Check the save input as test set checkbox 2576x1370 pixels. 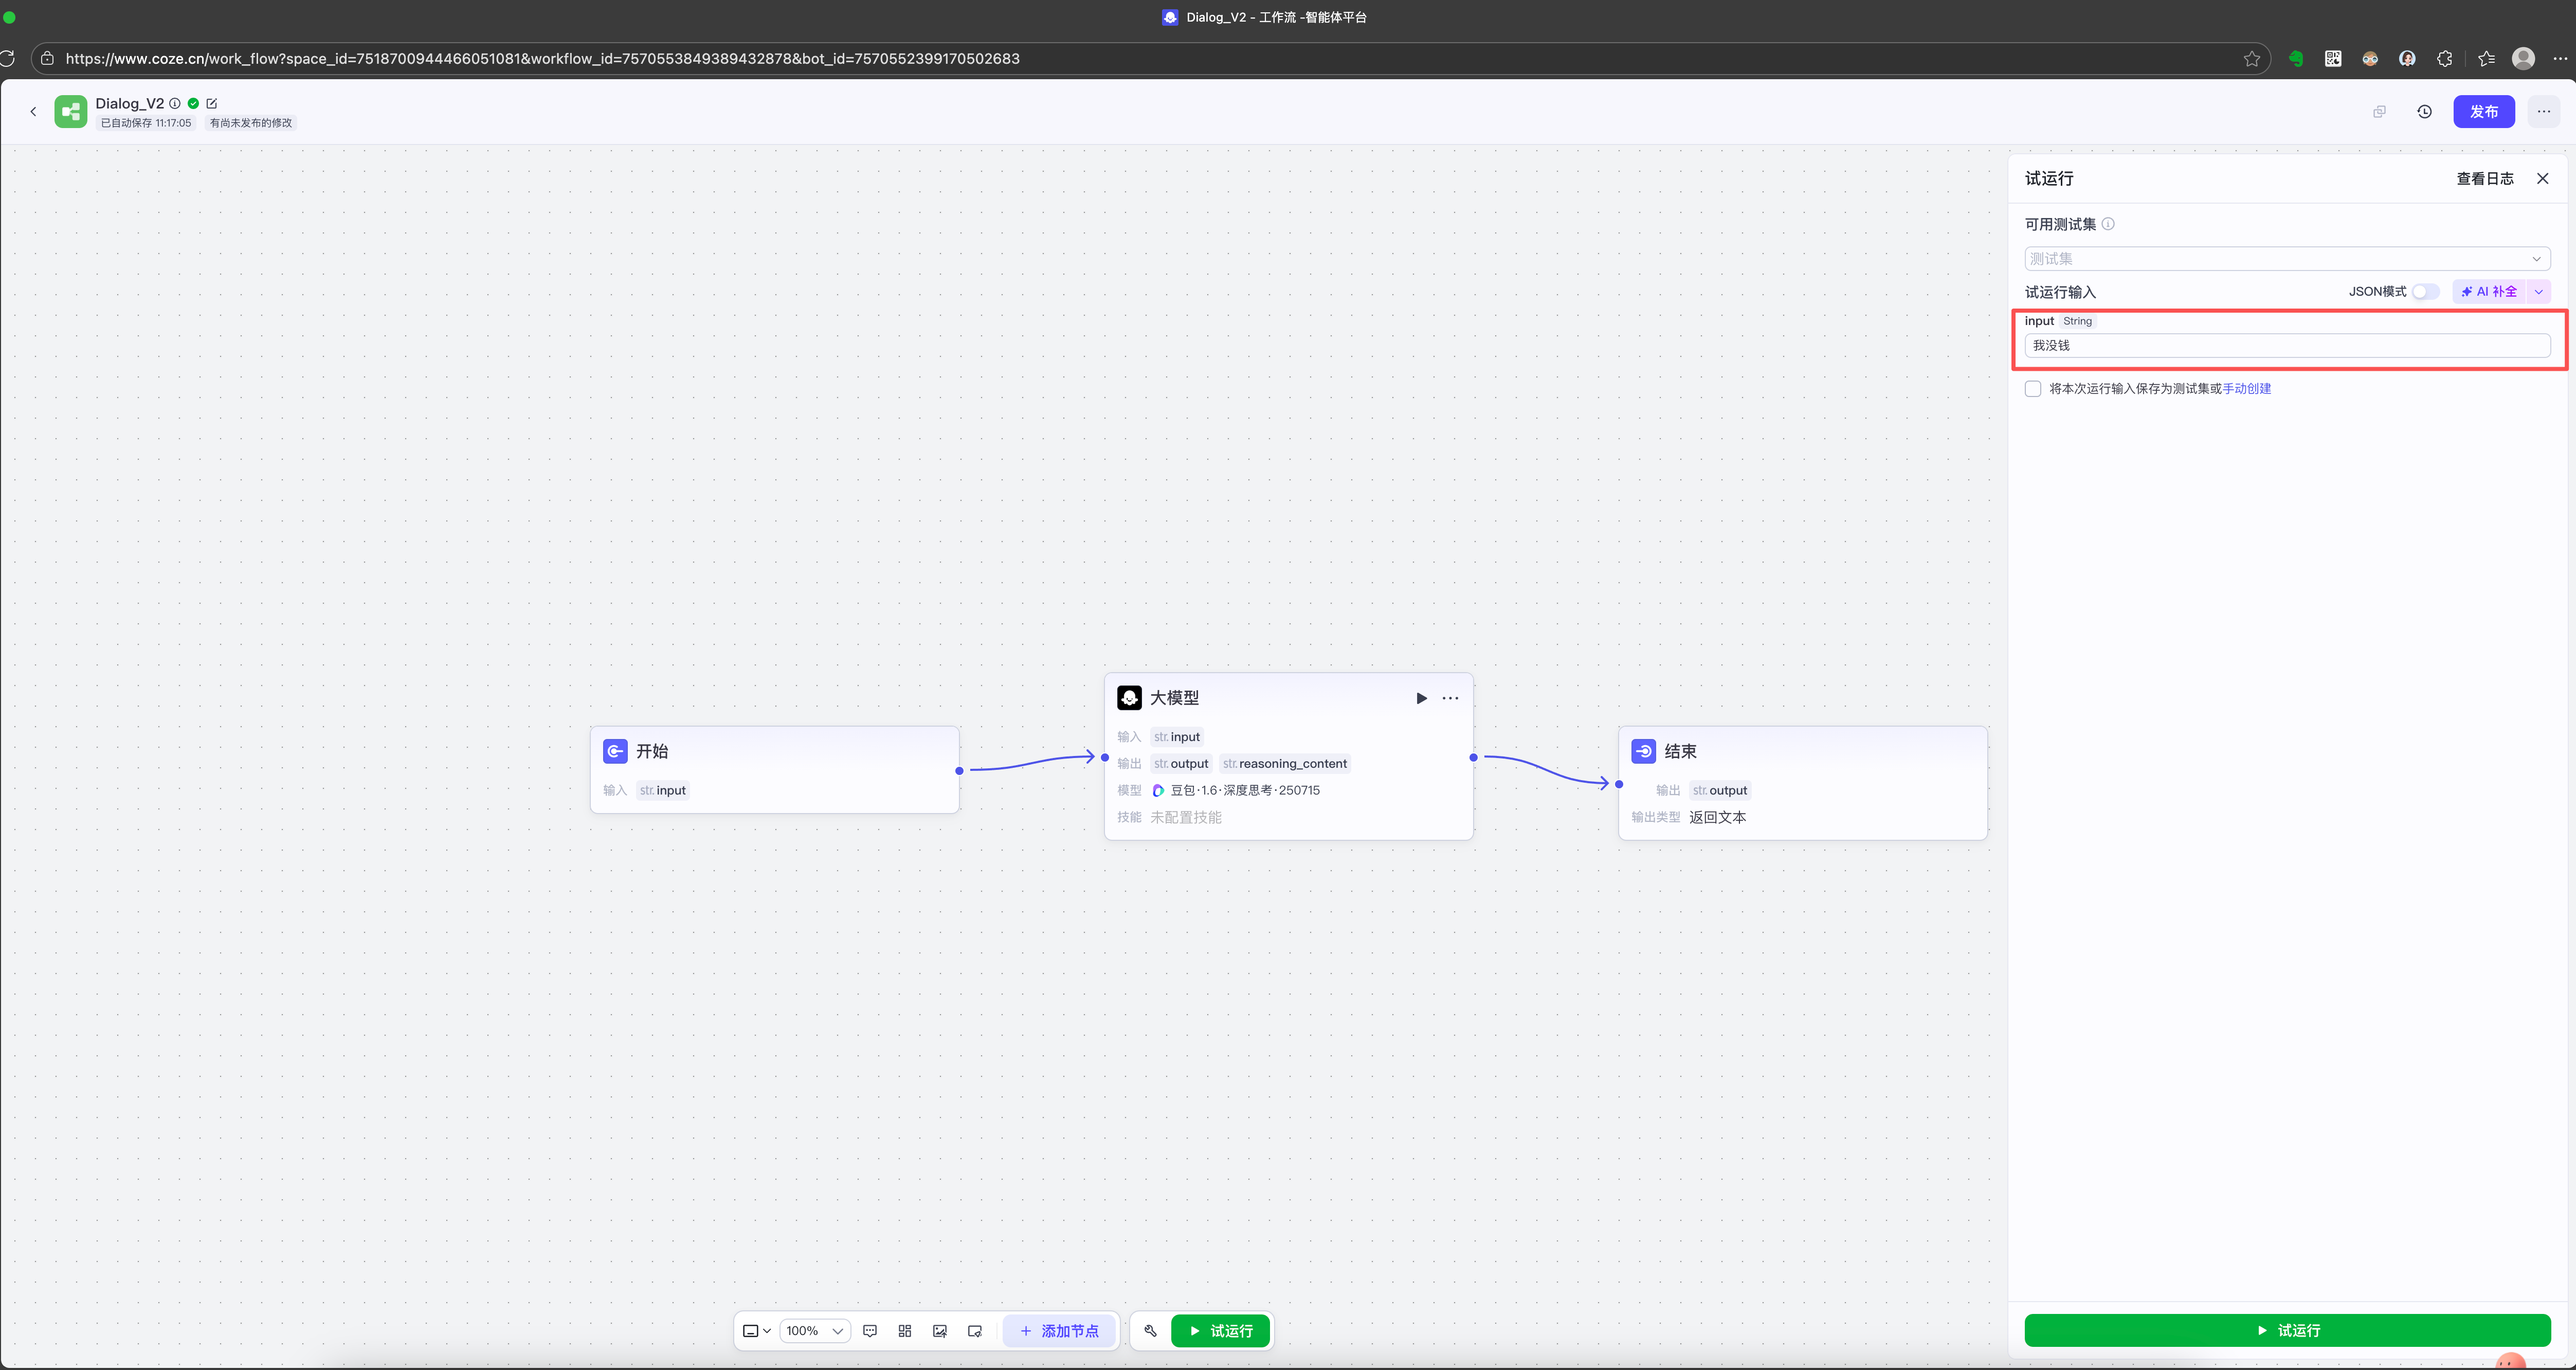point(2033,389)
